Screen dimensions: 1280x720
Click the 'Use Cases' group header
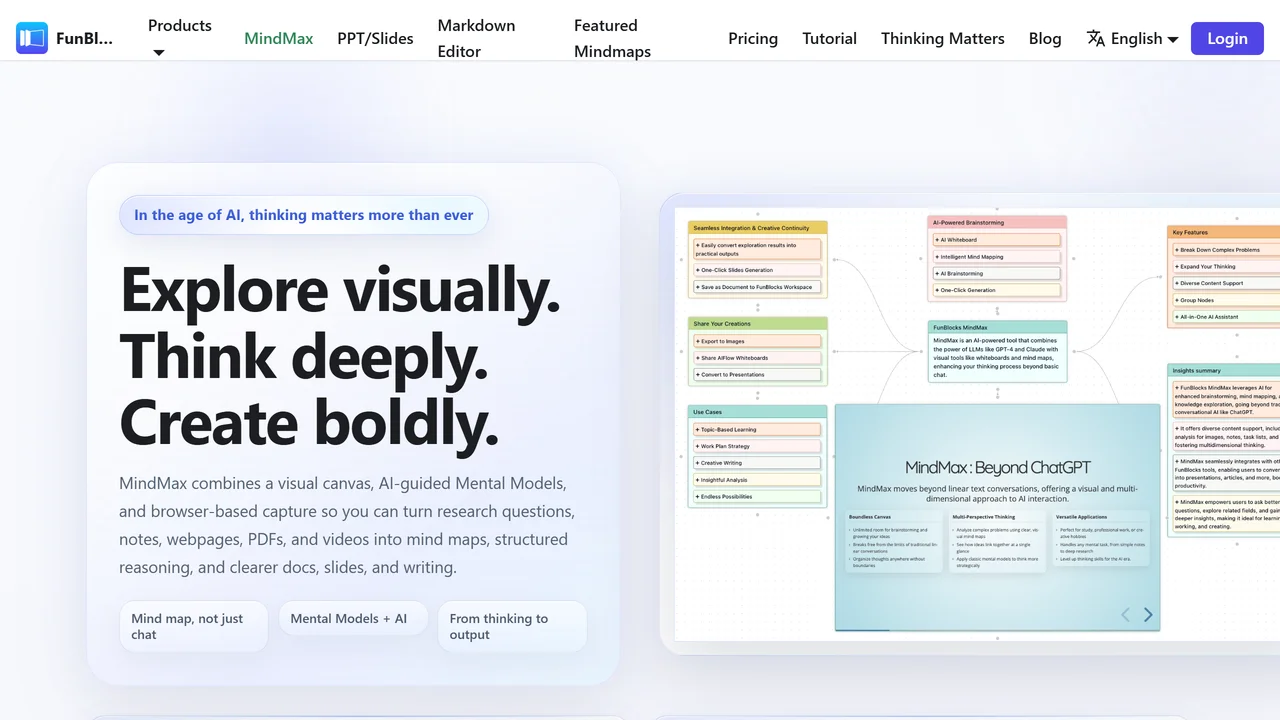pos(758,412)
